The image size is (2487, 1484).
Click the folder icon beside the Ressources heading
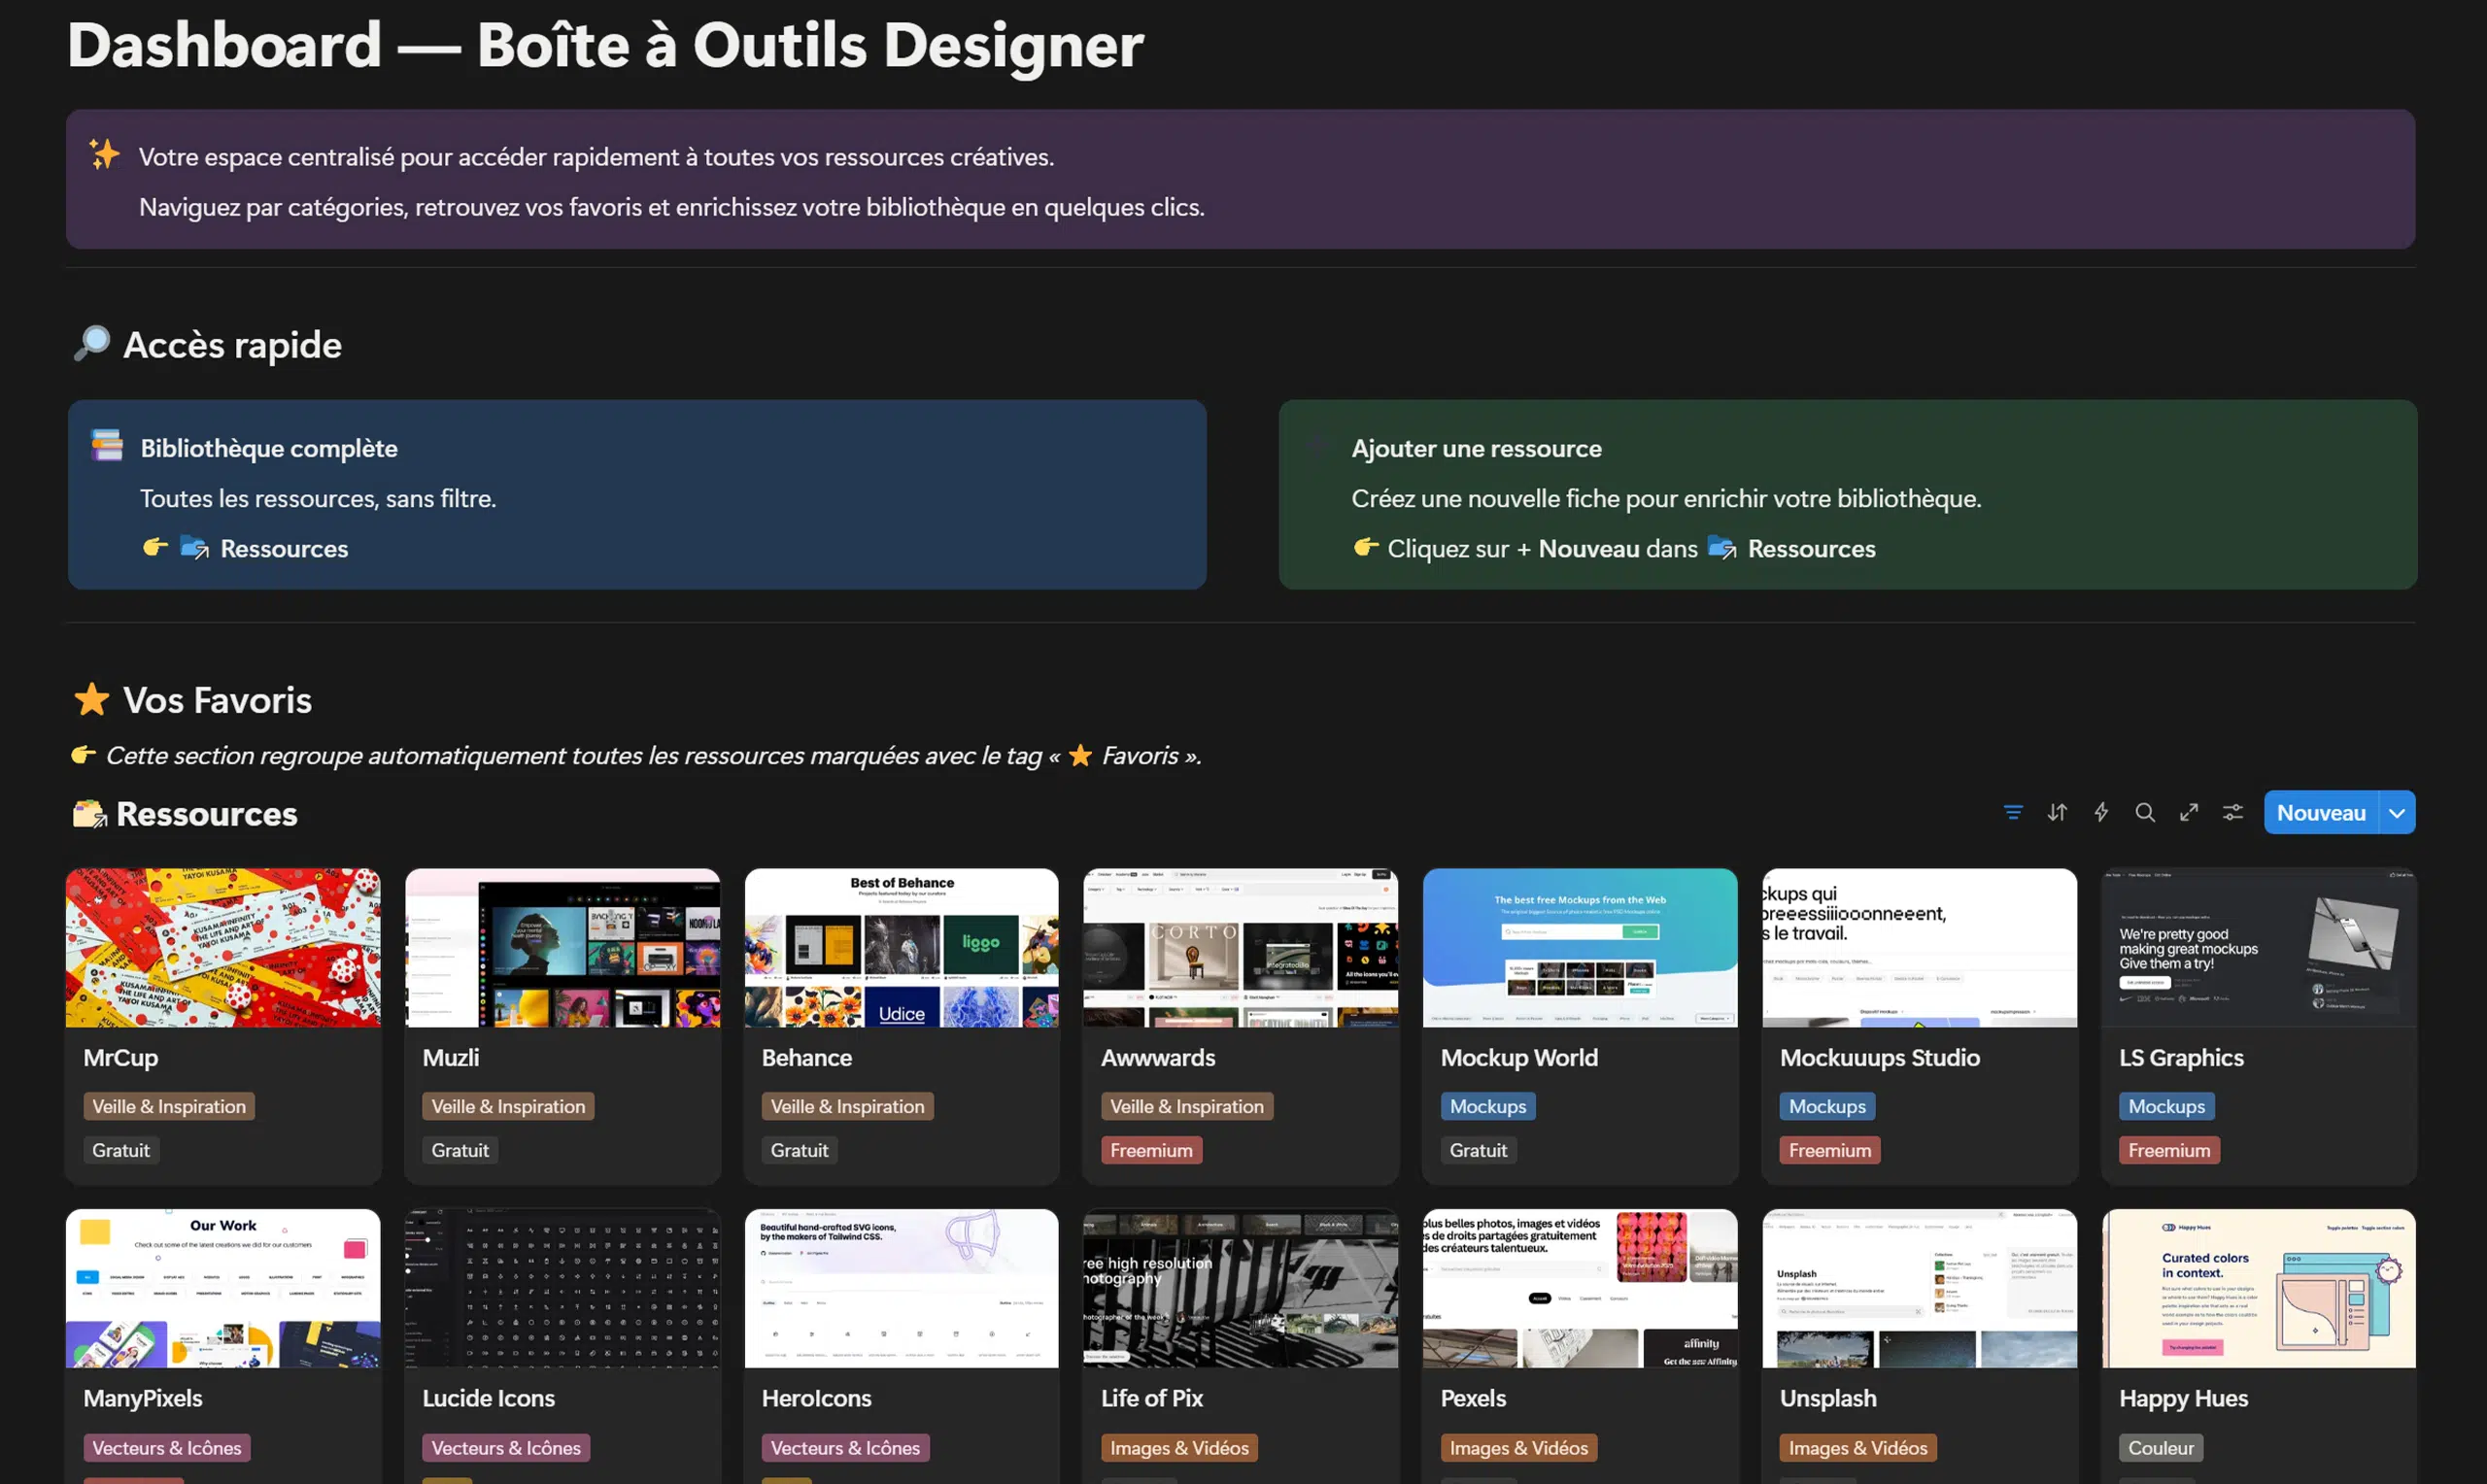89,813
